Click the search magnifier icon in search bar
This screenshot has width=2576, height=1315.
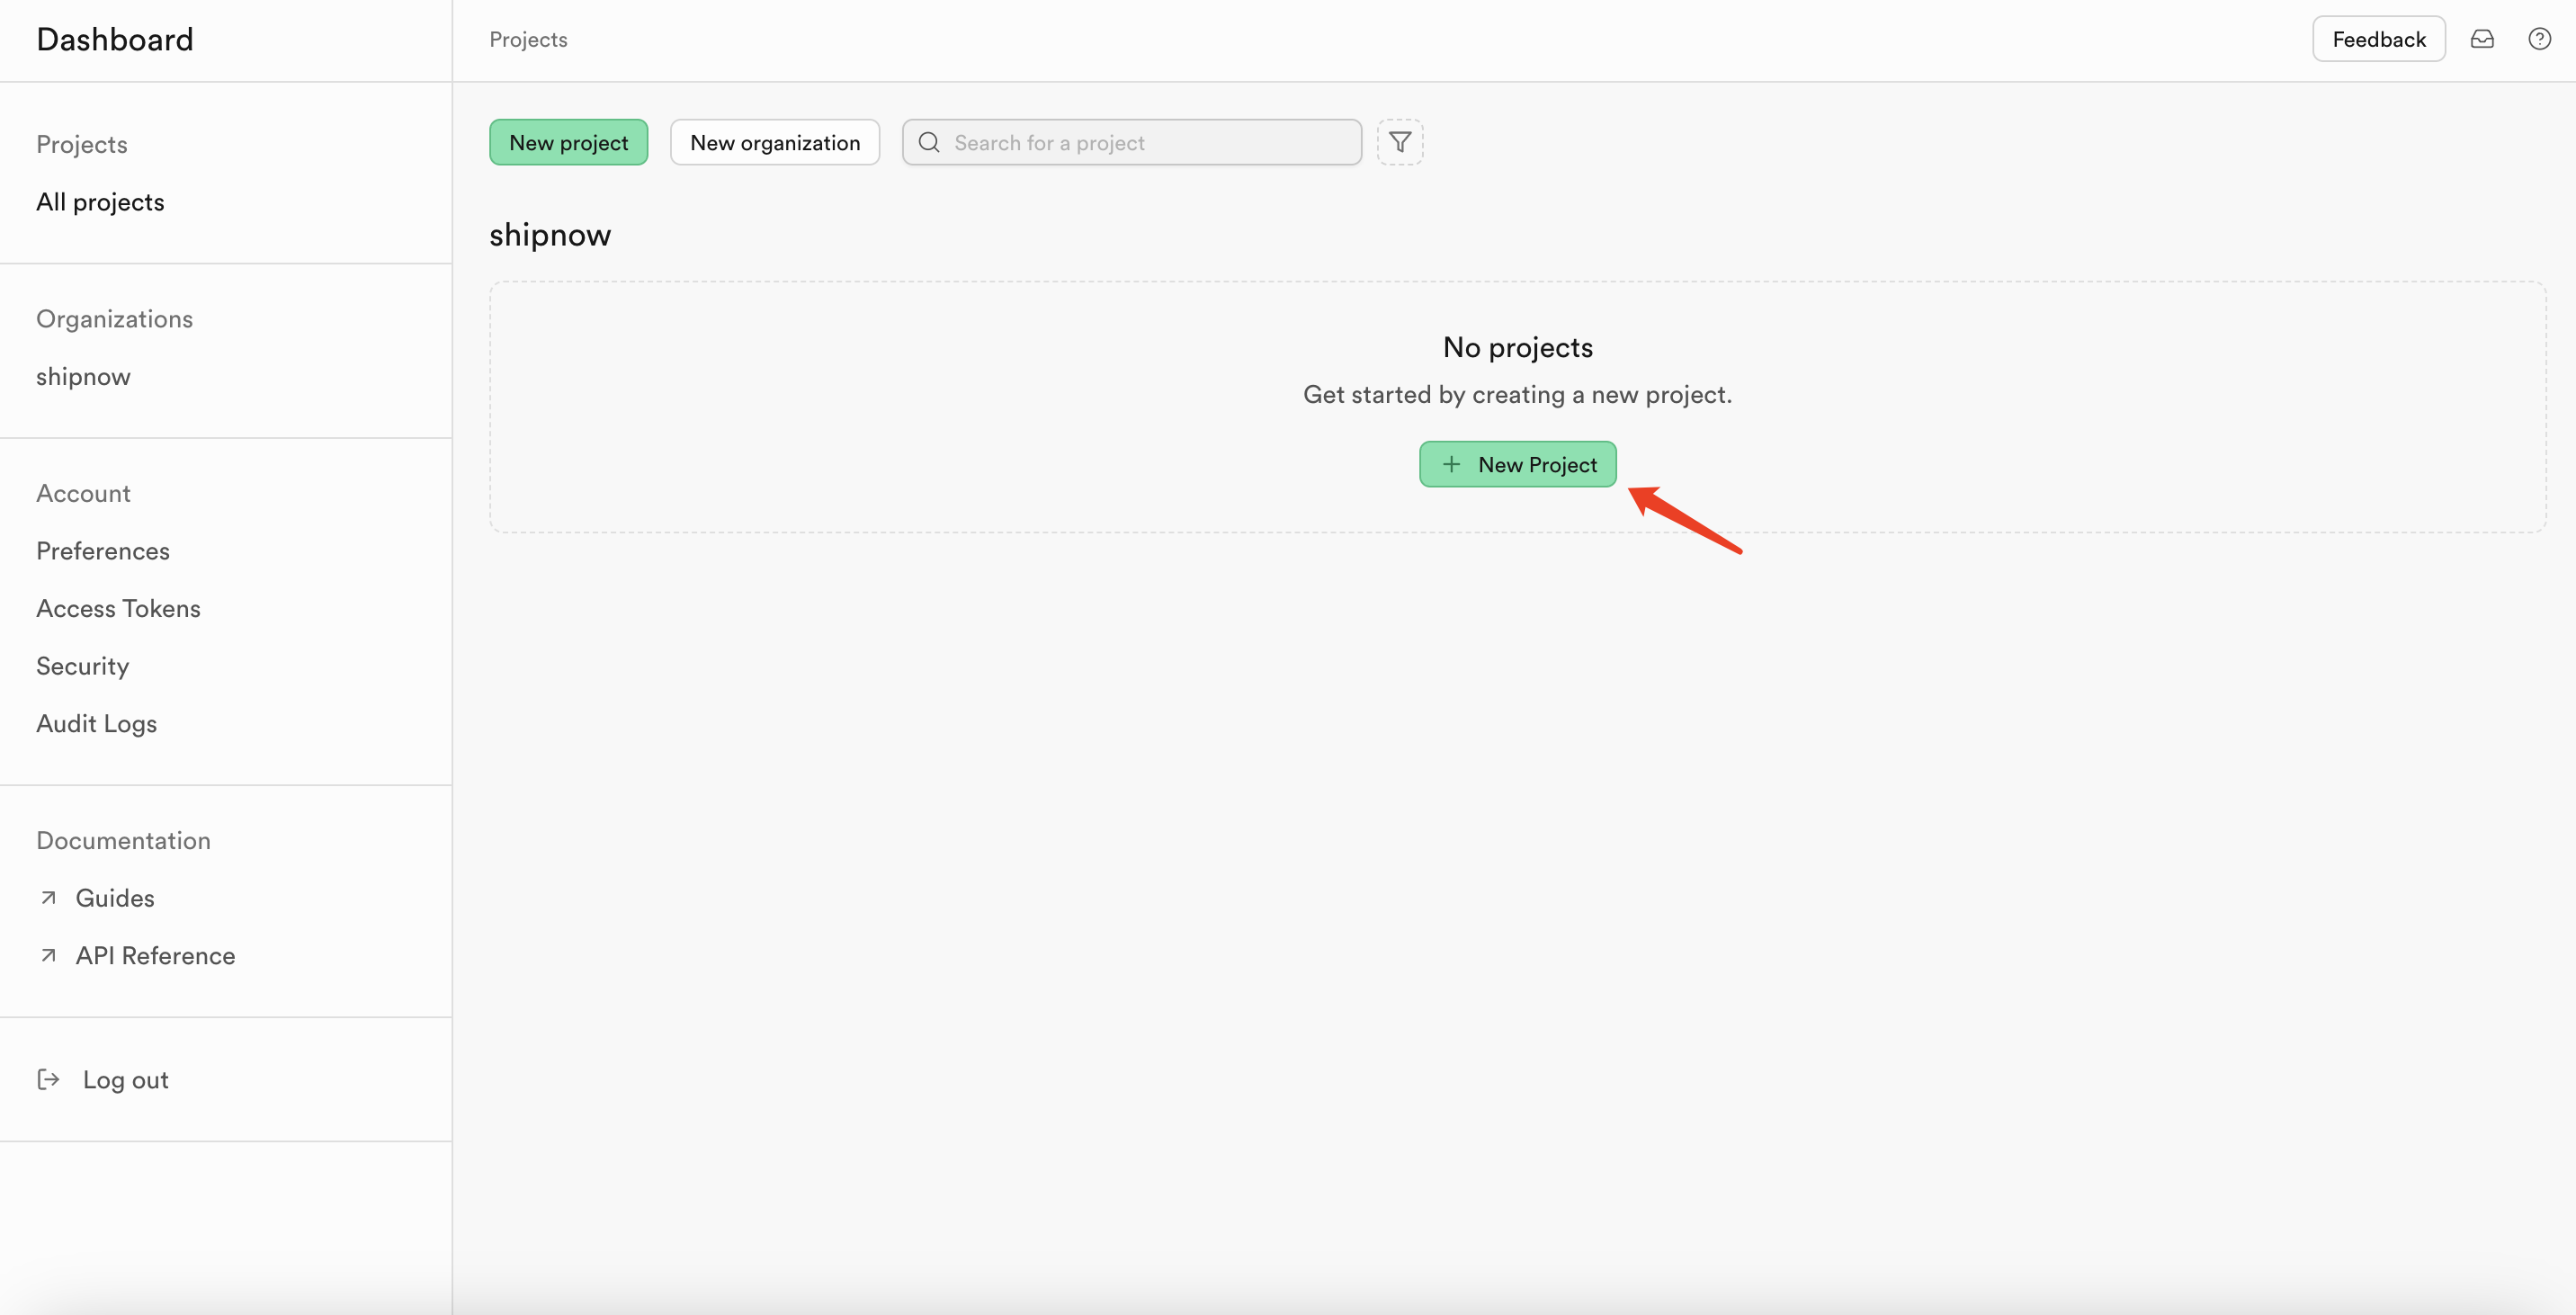coord(929,141)
